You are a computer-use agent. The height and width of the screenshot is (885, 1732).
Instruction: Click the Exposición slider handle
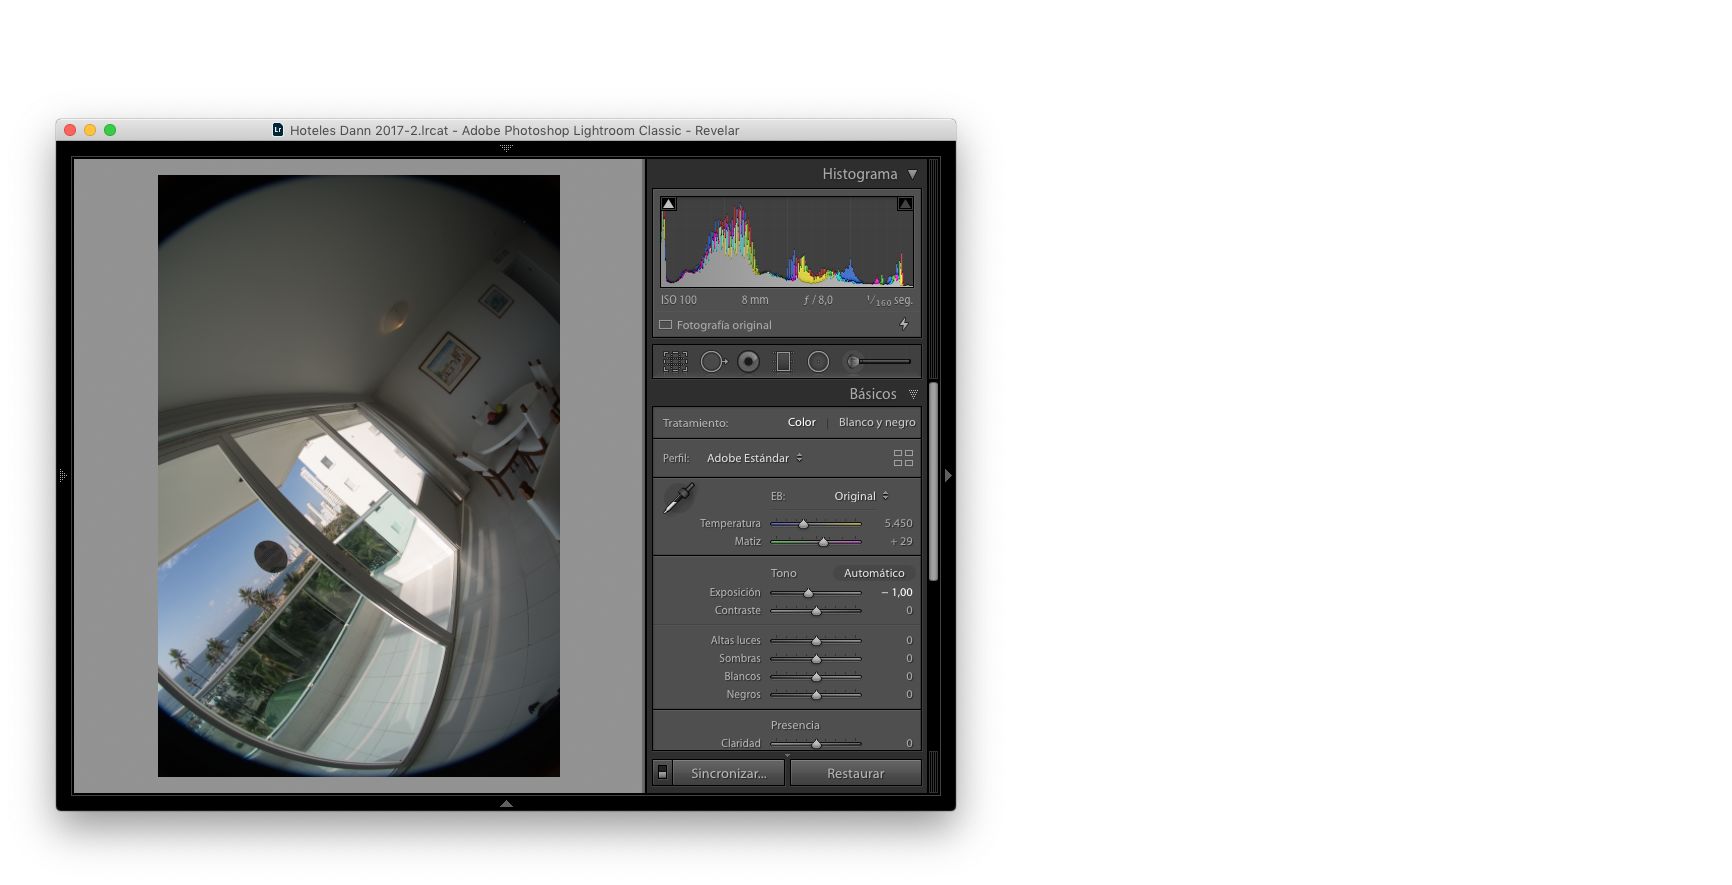click(808, 593)
